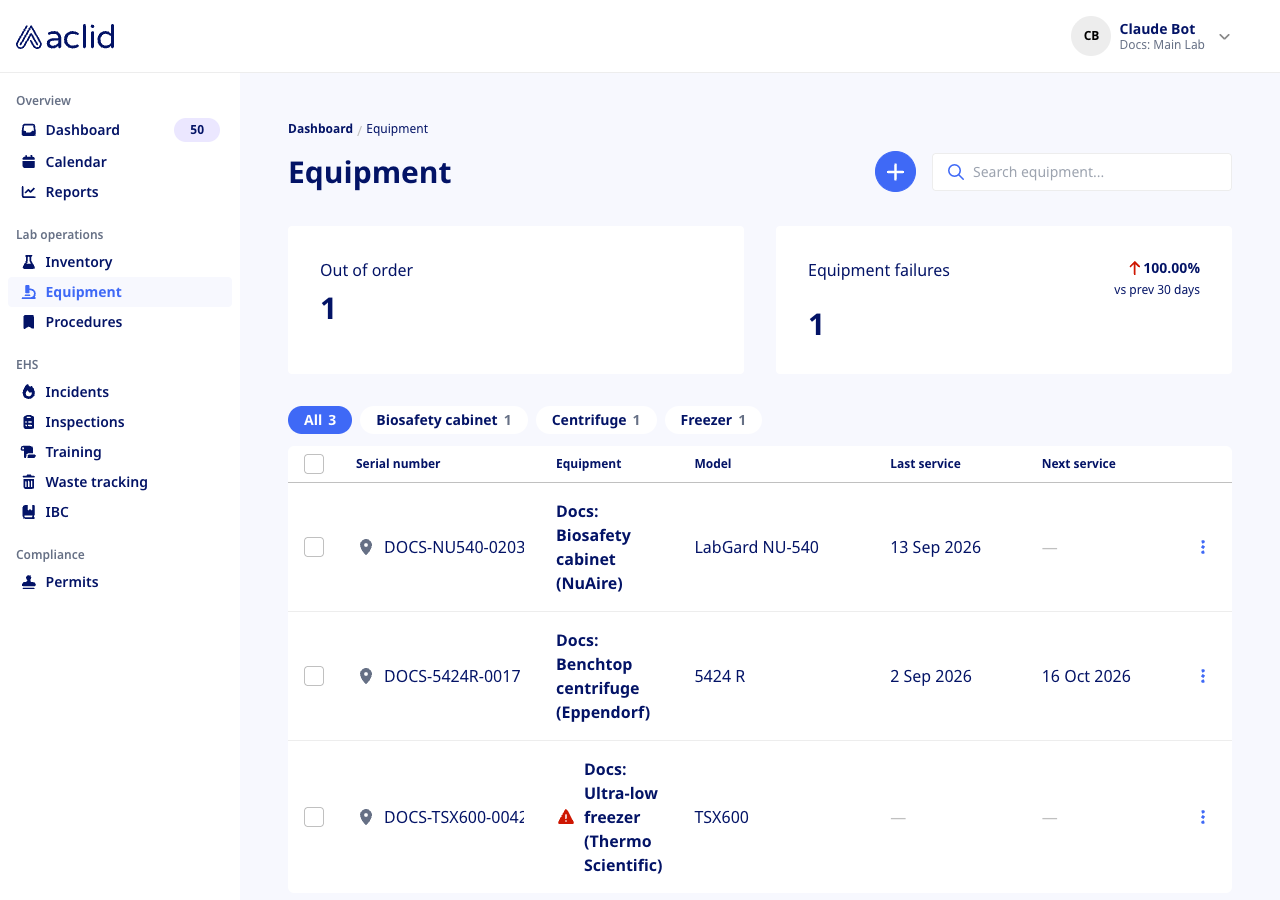The image size is (1280, 900).
Task: Click the Procedures bookmark icon
Action: coord(29,322)
